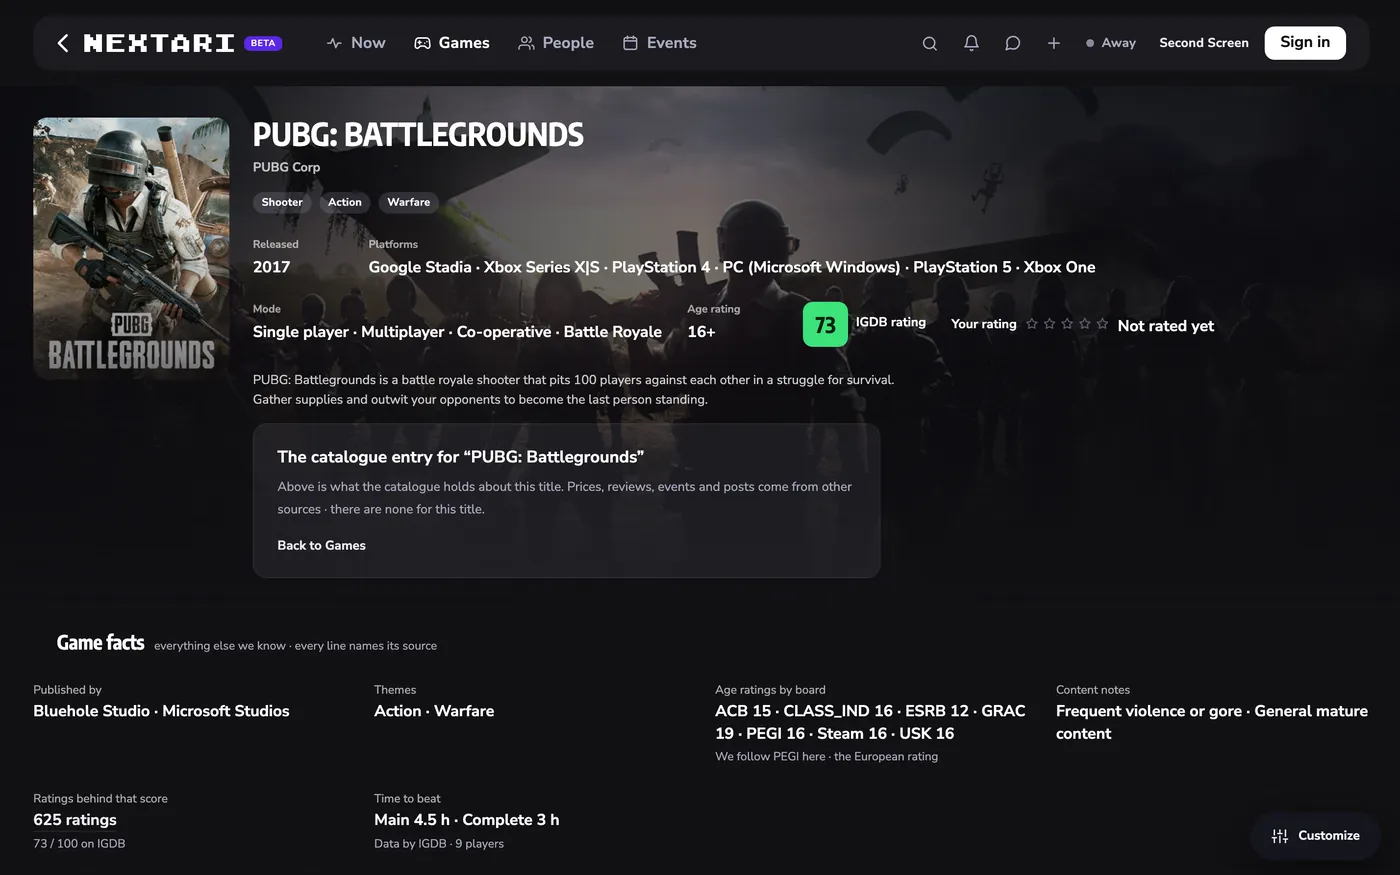Select the Shooter tag pill
This screenshot has width=1400, height=875.
[x=282, y=202]
